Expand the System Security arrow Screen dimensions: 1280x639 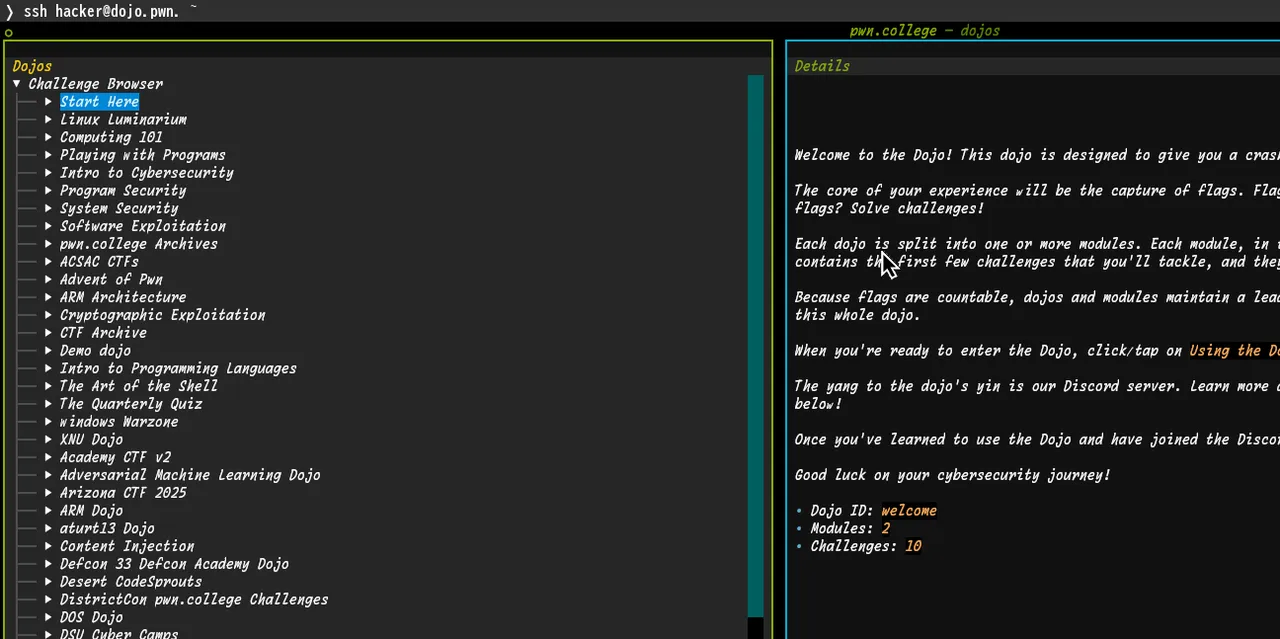tap(48, 209)
